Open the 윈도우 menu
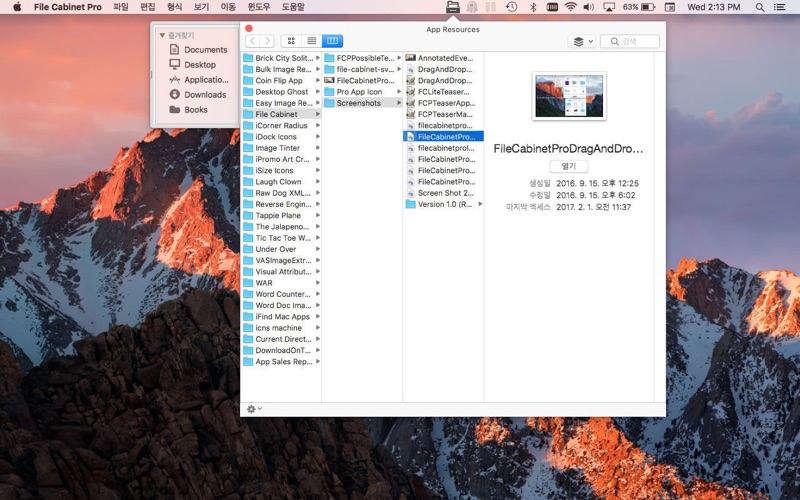The image size is (800, 500). pyautogui.click(x=259, y=7)
